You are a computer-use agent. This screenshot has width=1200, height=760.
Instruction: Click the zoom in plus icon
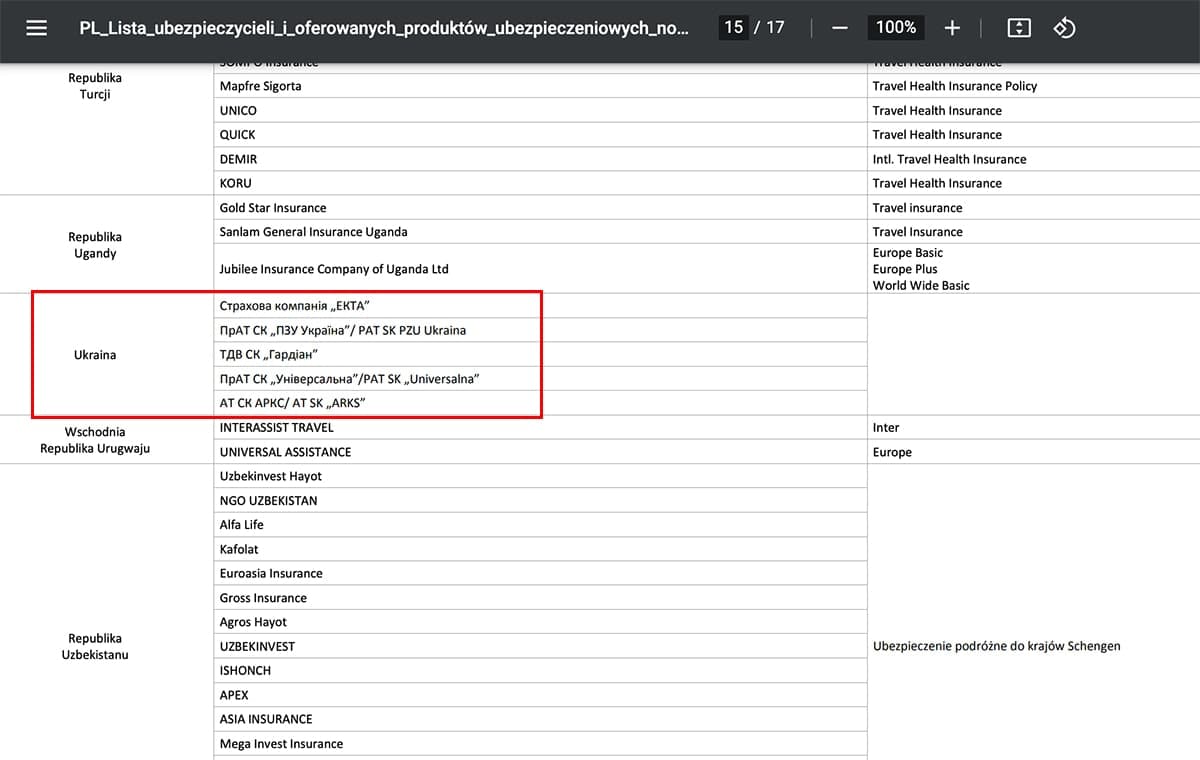(952, 28)
